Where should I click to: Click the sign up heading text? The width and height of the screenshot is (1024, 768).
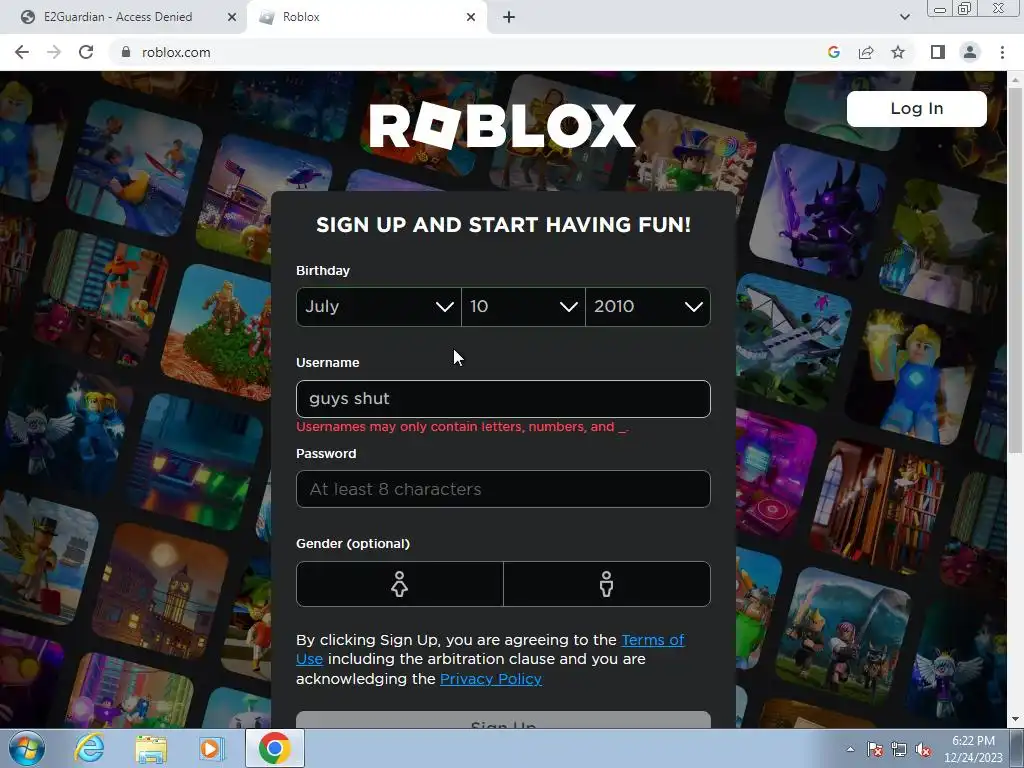coord(503,225)
